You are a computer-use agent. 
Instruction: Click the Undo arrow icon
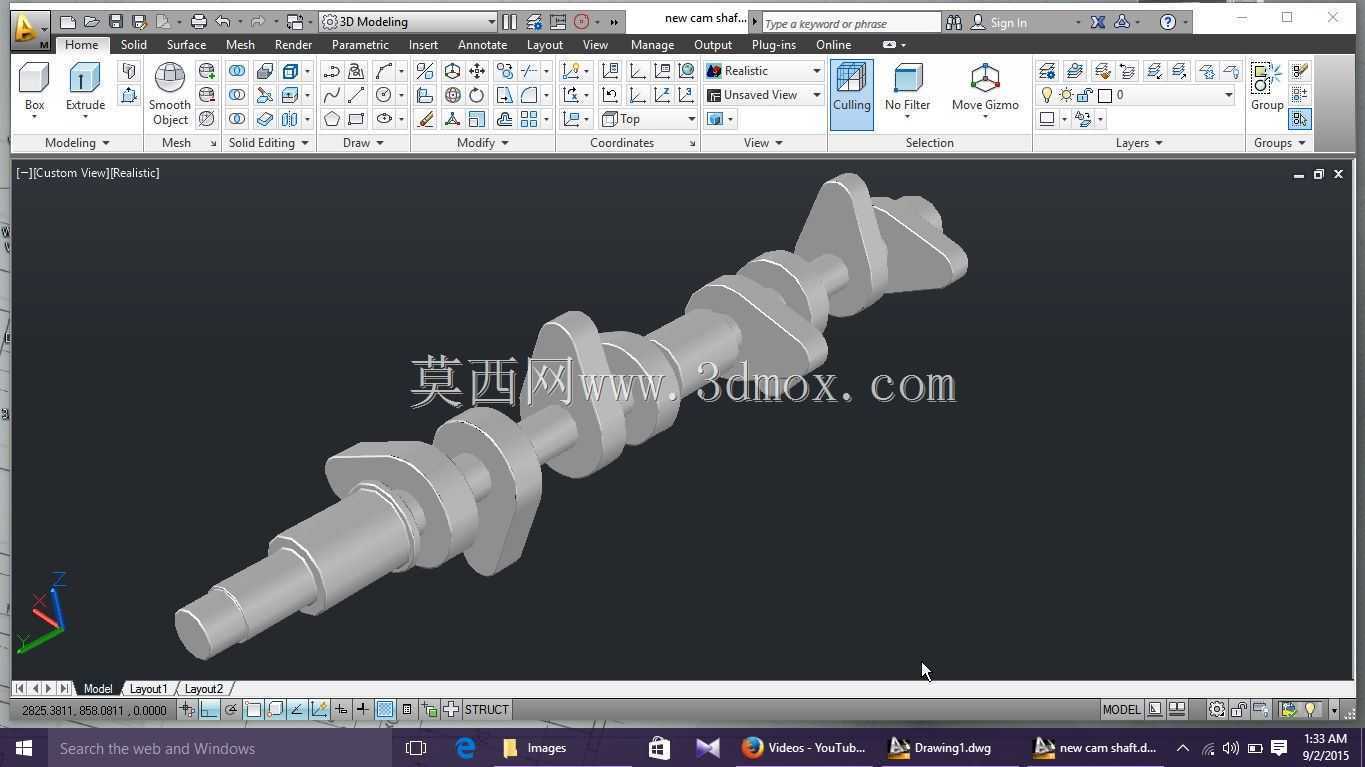pos(223,21)
